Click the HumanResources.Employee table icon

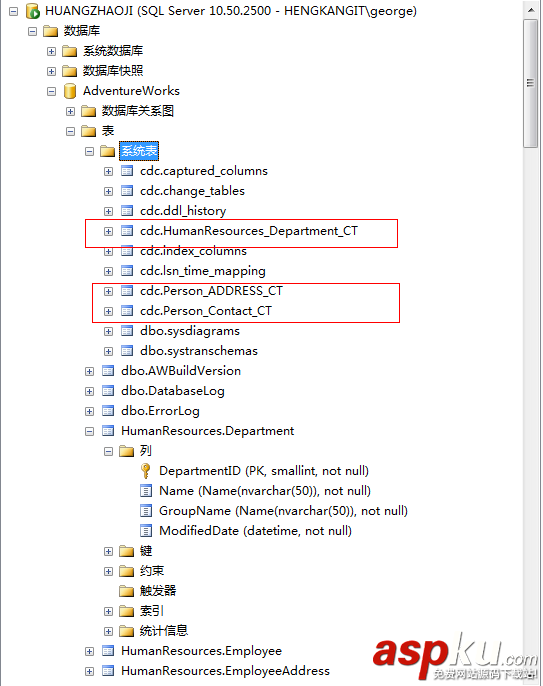(108, 651)
